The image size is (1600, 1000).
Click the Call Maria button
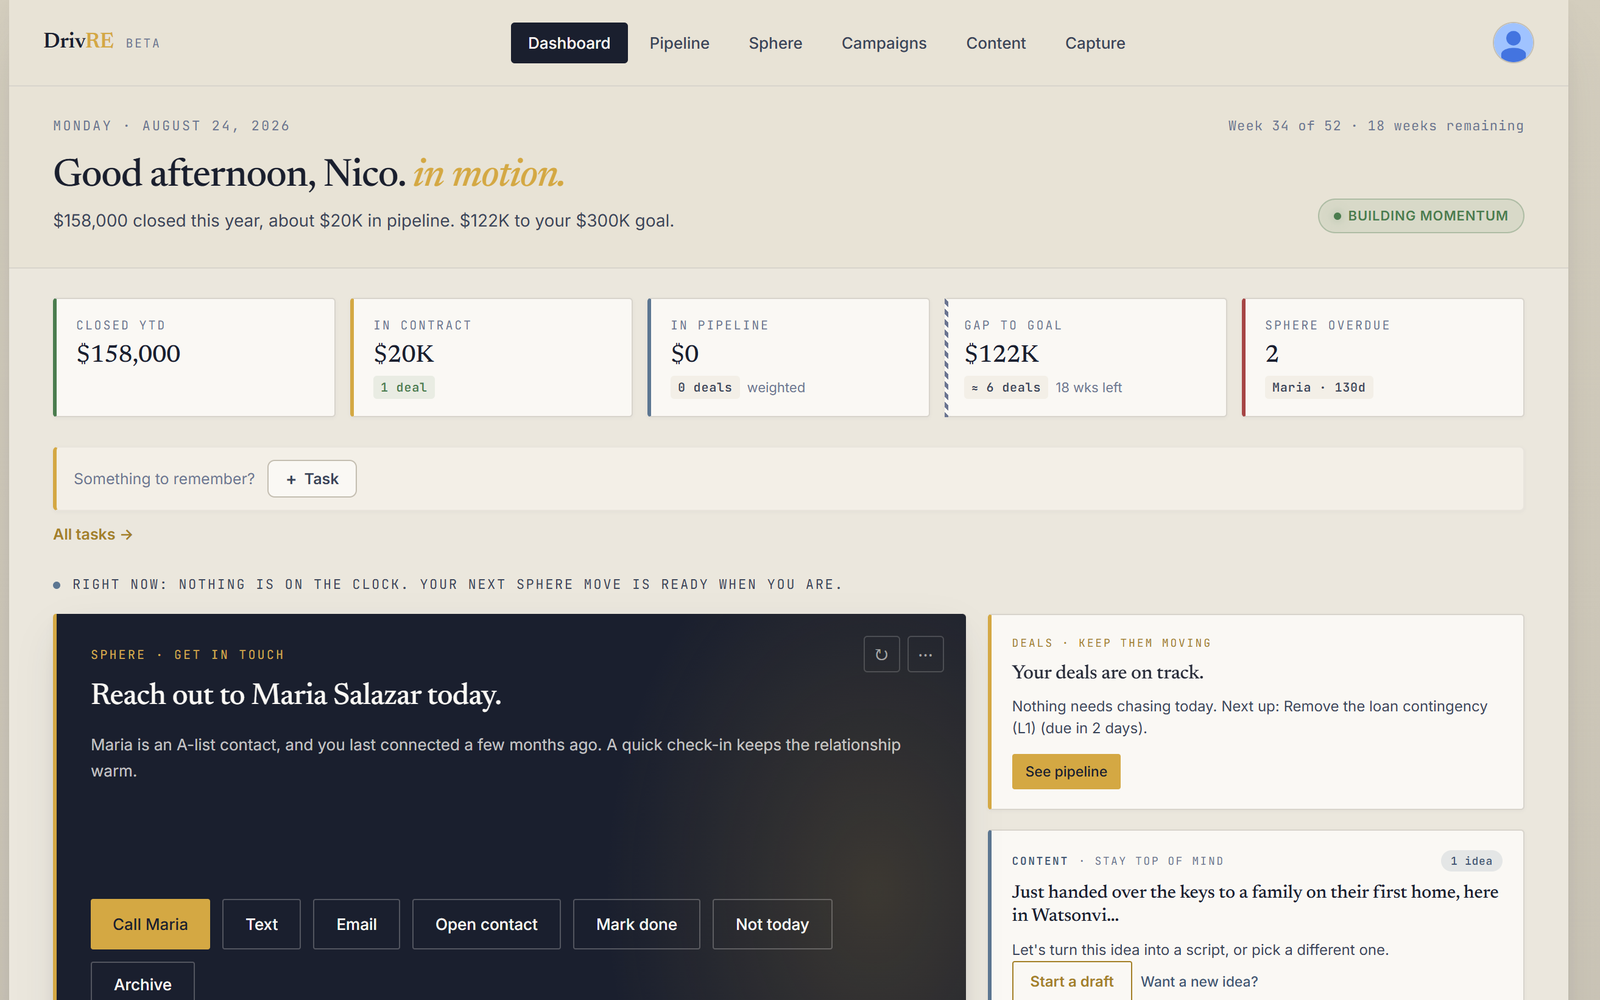pyautogui.click(x=150, y=924)
